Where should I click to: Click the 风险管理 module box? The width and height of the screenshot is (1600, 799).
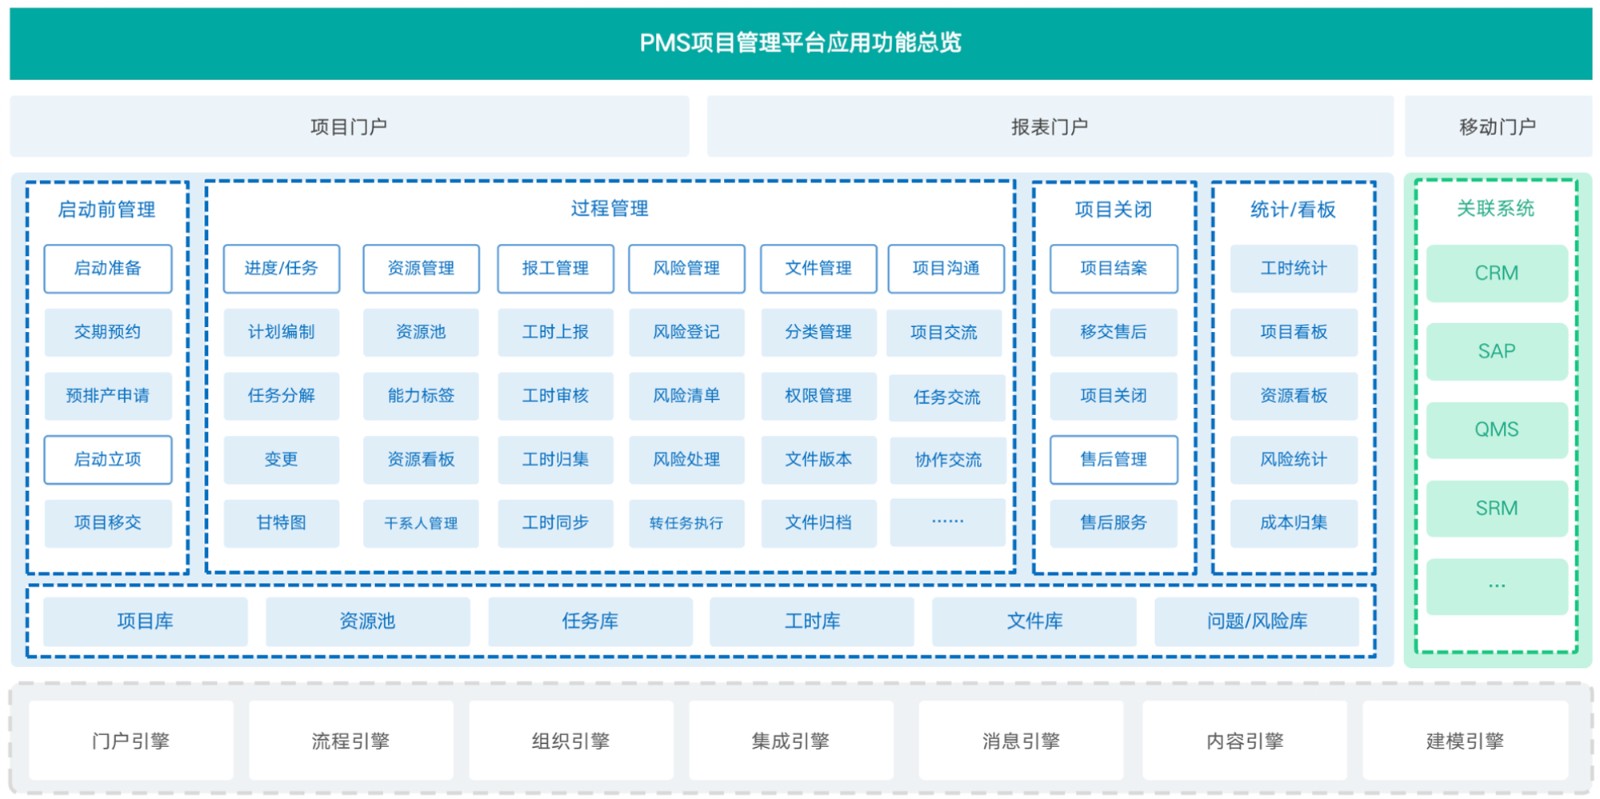687,268
